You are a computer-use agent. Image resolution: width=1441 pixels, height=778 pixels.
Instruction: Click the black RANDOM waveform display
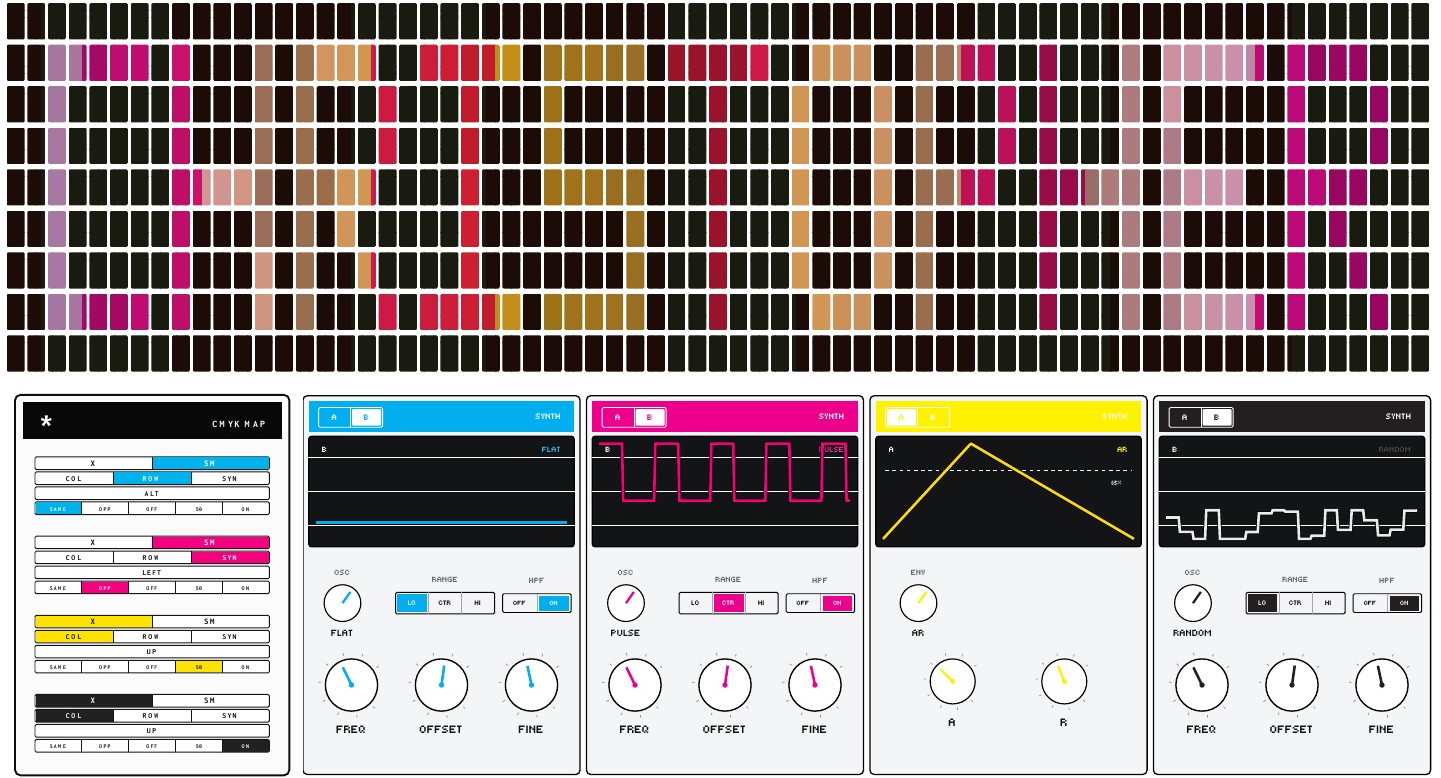(x=1292, y=491)
